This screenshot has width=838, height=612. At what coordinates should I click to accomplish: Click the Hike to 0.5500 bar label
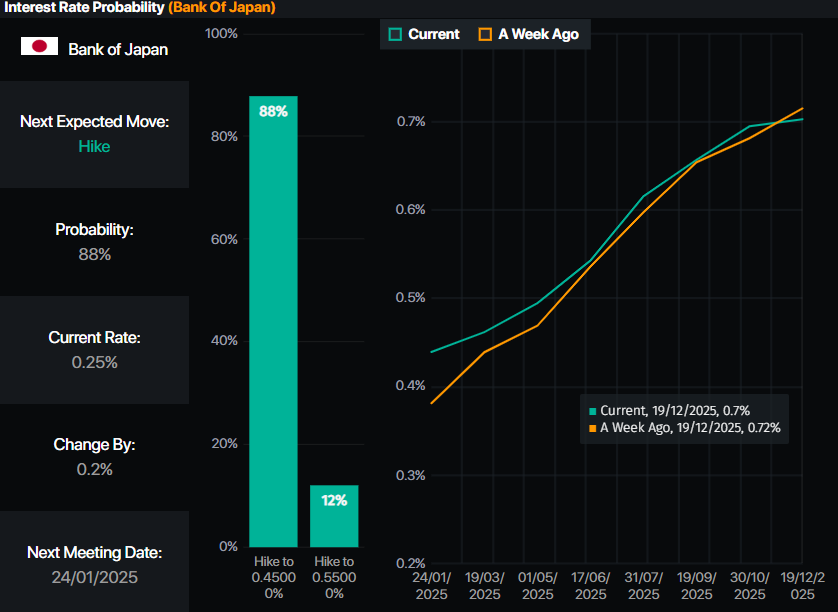click(334, 577)
